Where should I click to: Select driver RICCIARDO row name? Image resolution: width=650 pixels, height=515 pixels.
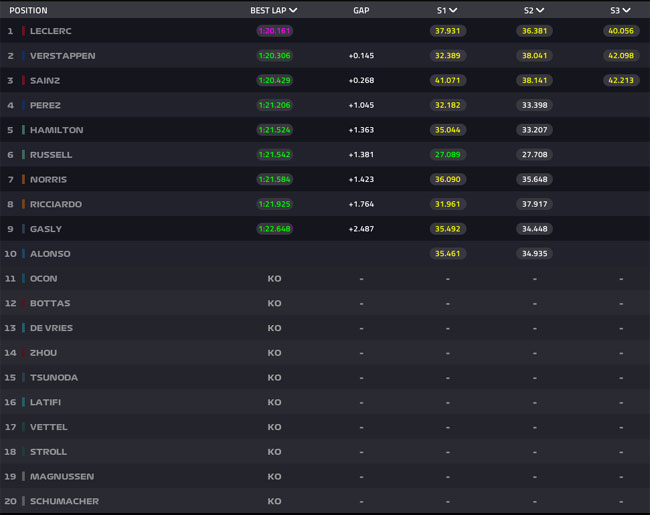(56, 204)
